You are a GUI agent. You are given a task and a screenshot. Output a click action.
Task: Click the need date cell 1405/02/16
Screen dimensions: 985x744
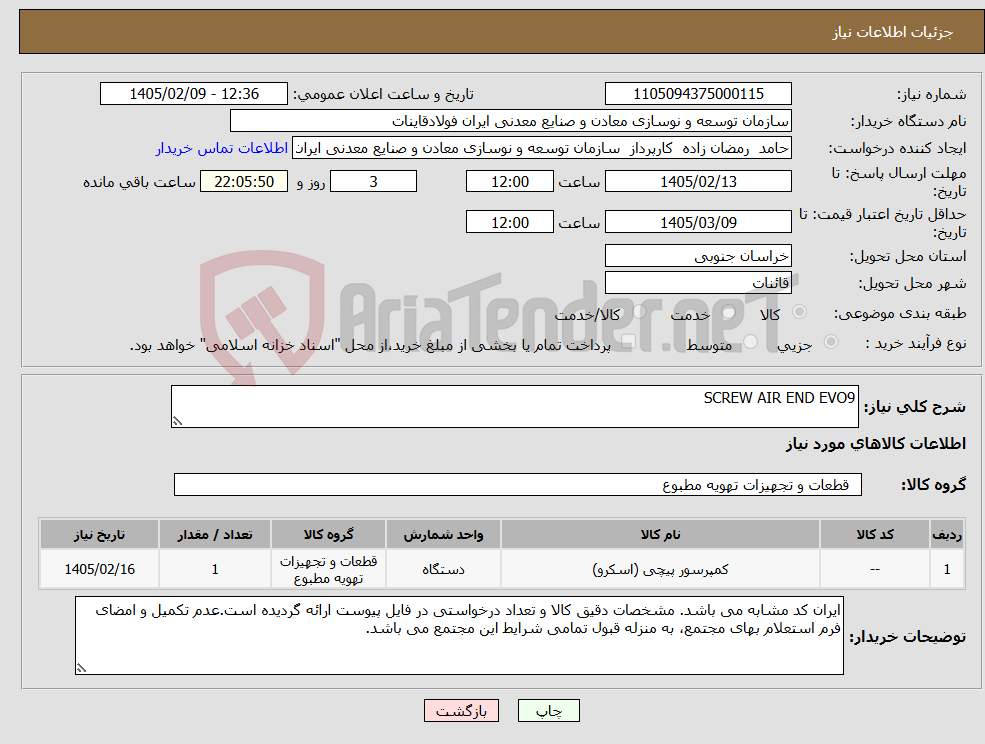point(99,569)
